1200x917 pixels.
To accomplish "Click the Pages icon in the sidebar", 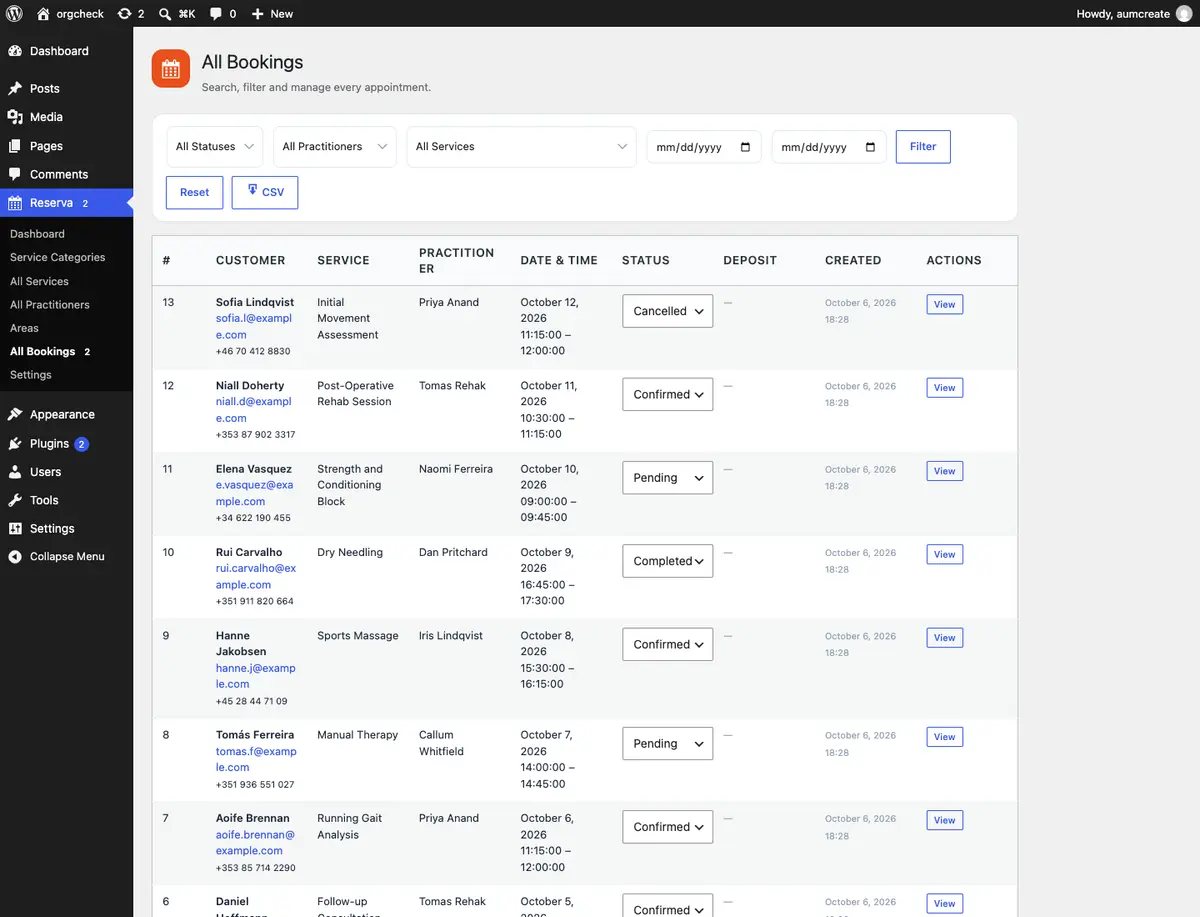I will click(x=15, y=146).
